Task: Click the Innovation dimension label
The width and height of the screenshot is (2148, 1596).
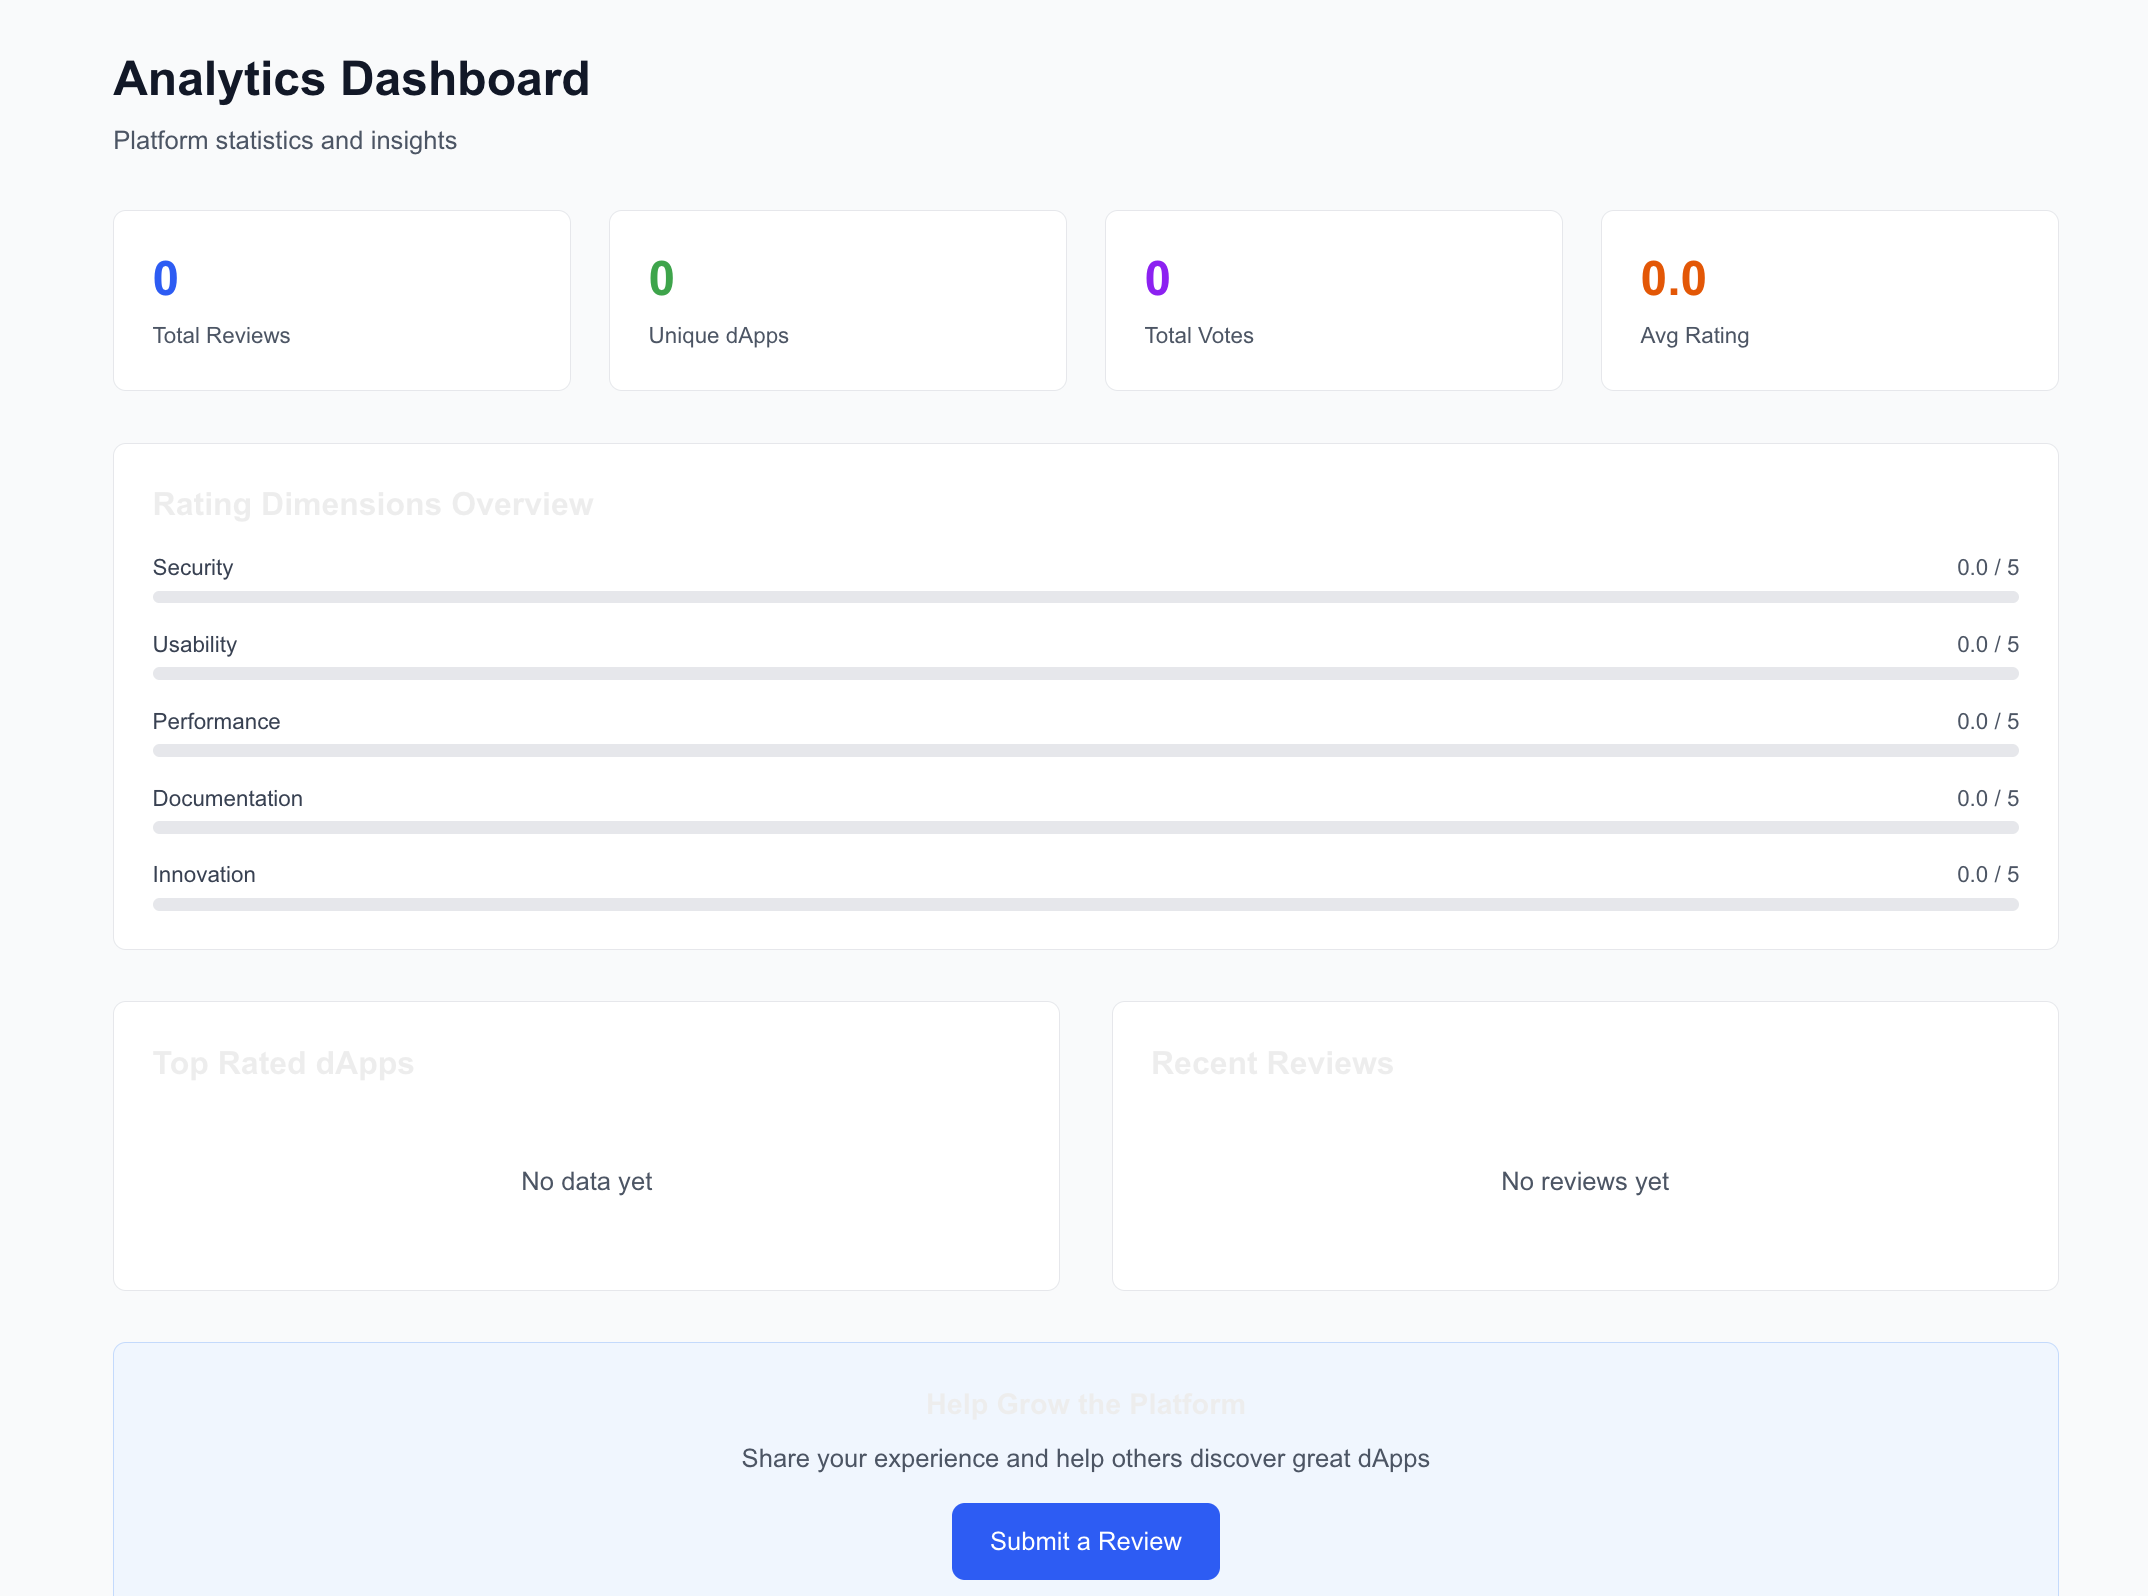Action: (204, 873)
